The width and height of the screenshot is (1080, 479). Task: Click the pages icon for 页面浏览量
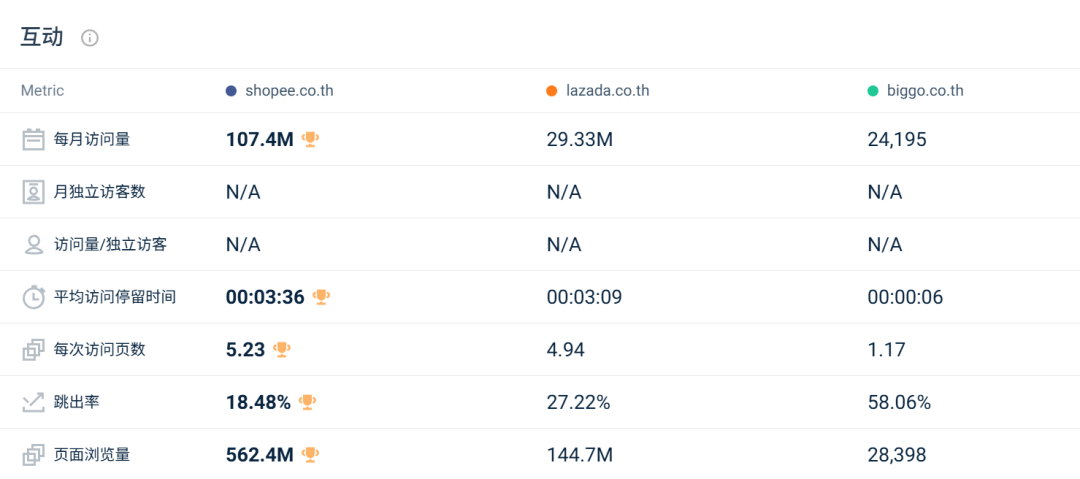click(x=32, y=455)
